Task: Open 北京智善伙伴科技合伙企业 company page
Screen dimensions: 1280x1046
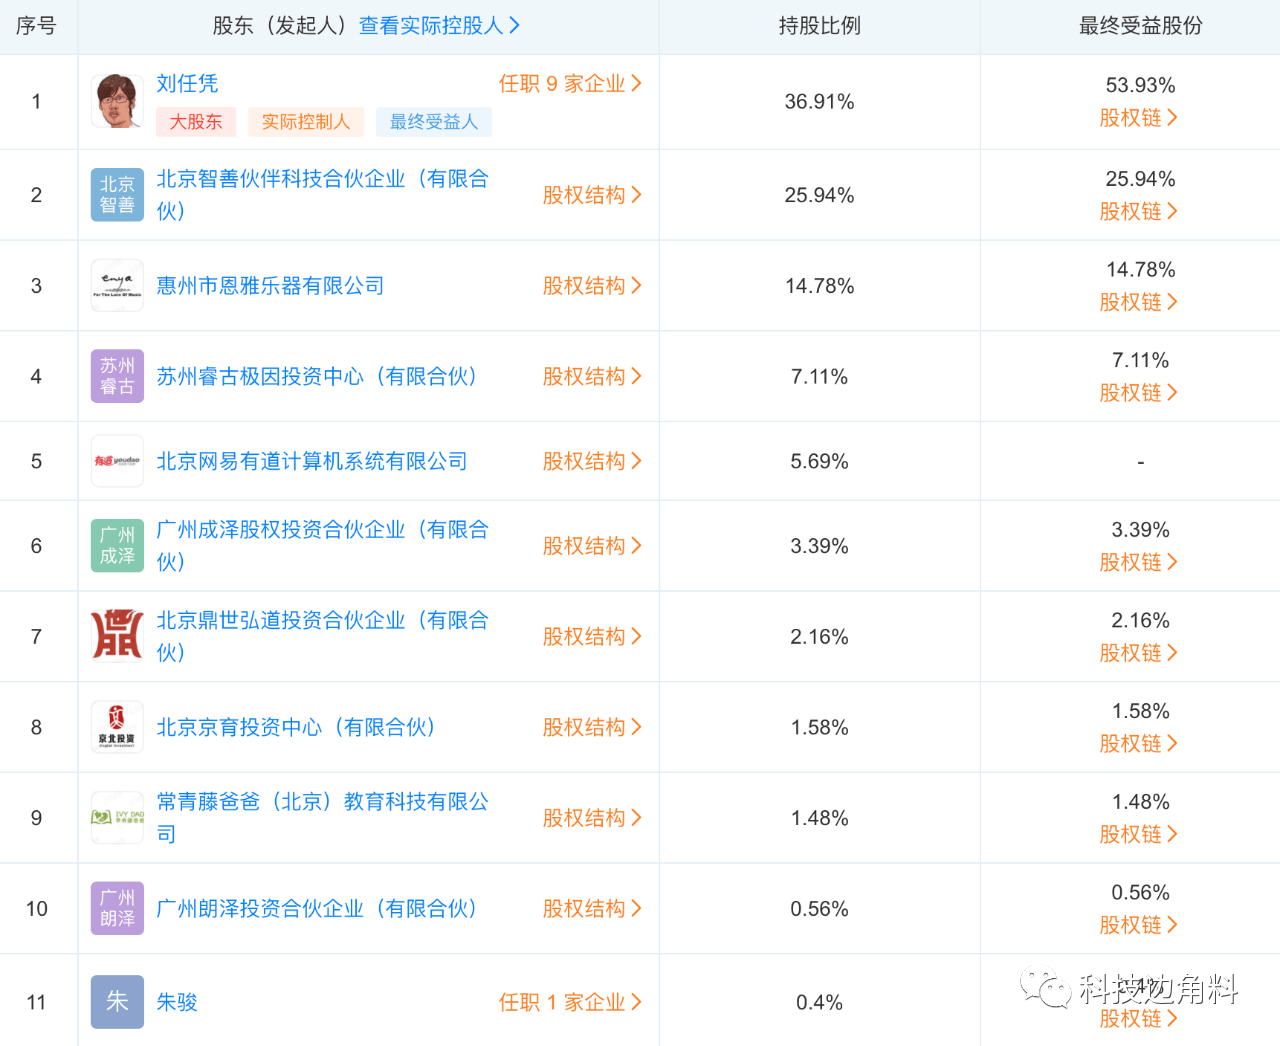Action: tap(322, 195)
